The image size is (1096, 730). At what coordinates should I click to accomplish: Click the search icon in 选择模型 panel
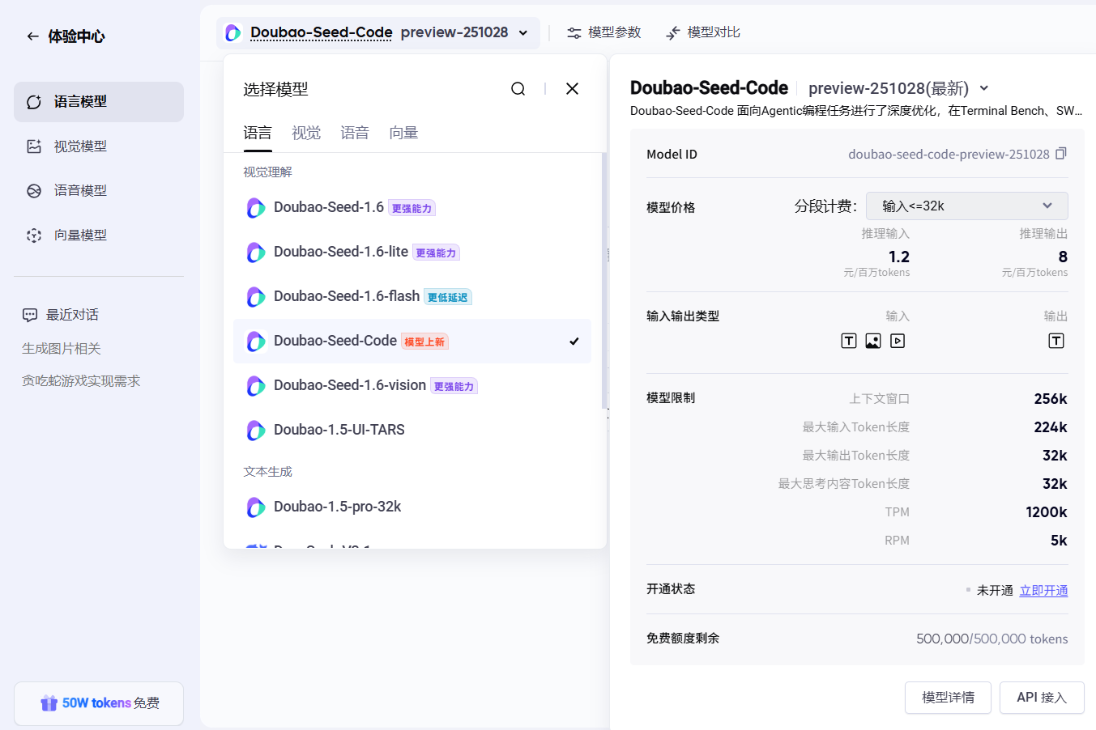518,89
